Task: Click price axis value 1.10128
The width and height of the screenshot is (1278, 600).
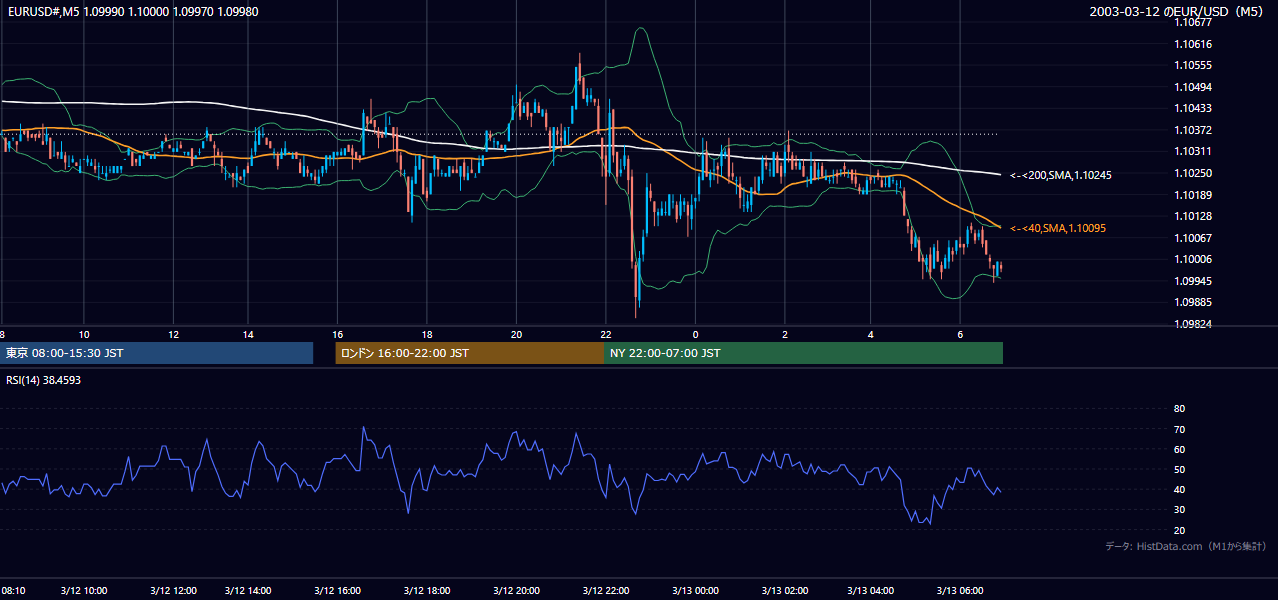Action: [x=1192, y=216]
